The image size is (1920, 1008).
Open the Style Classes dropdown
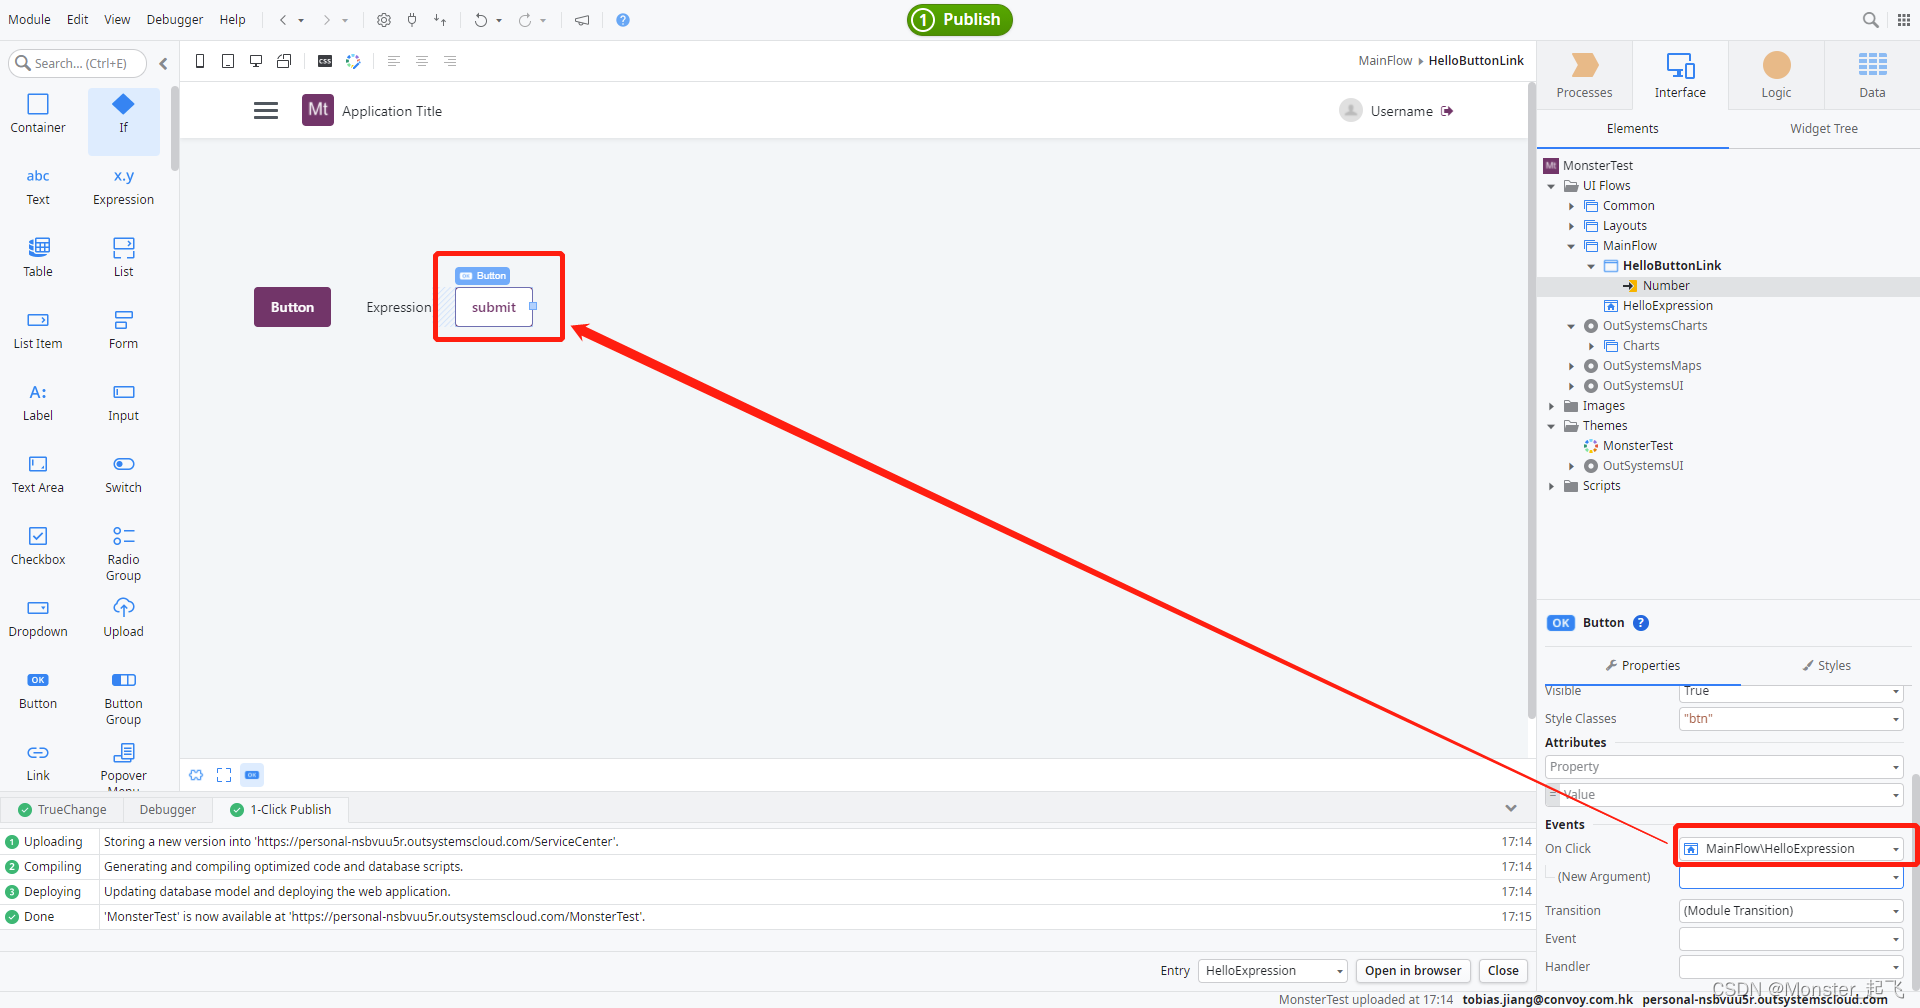pos(1896,719)
